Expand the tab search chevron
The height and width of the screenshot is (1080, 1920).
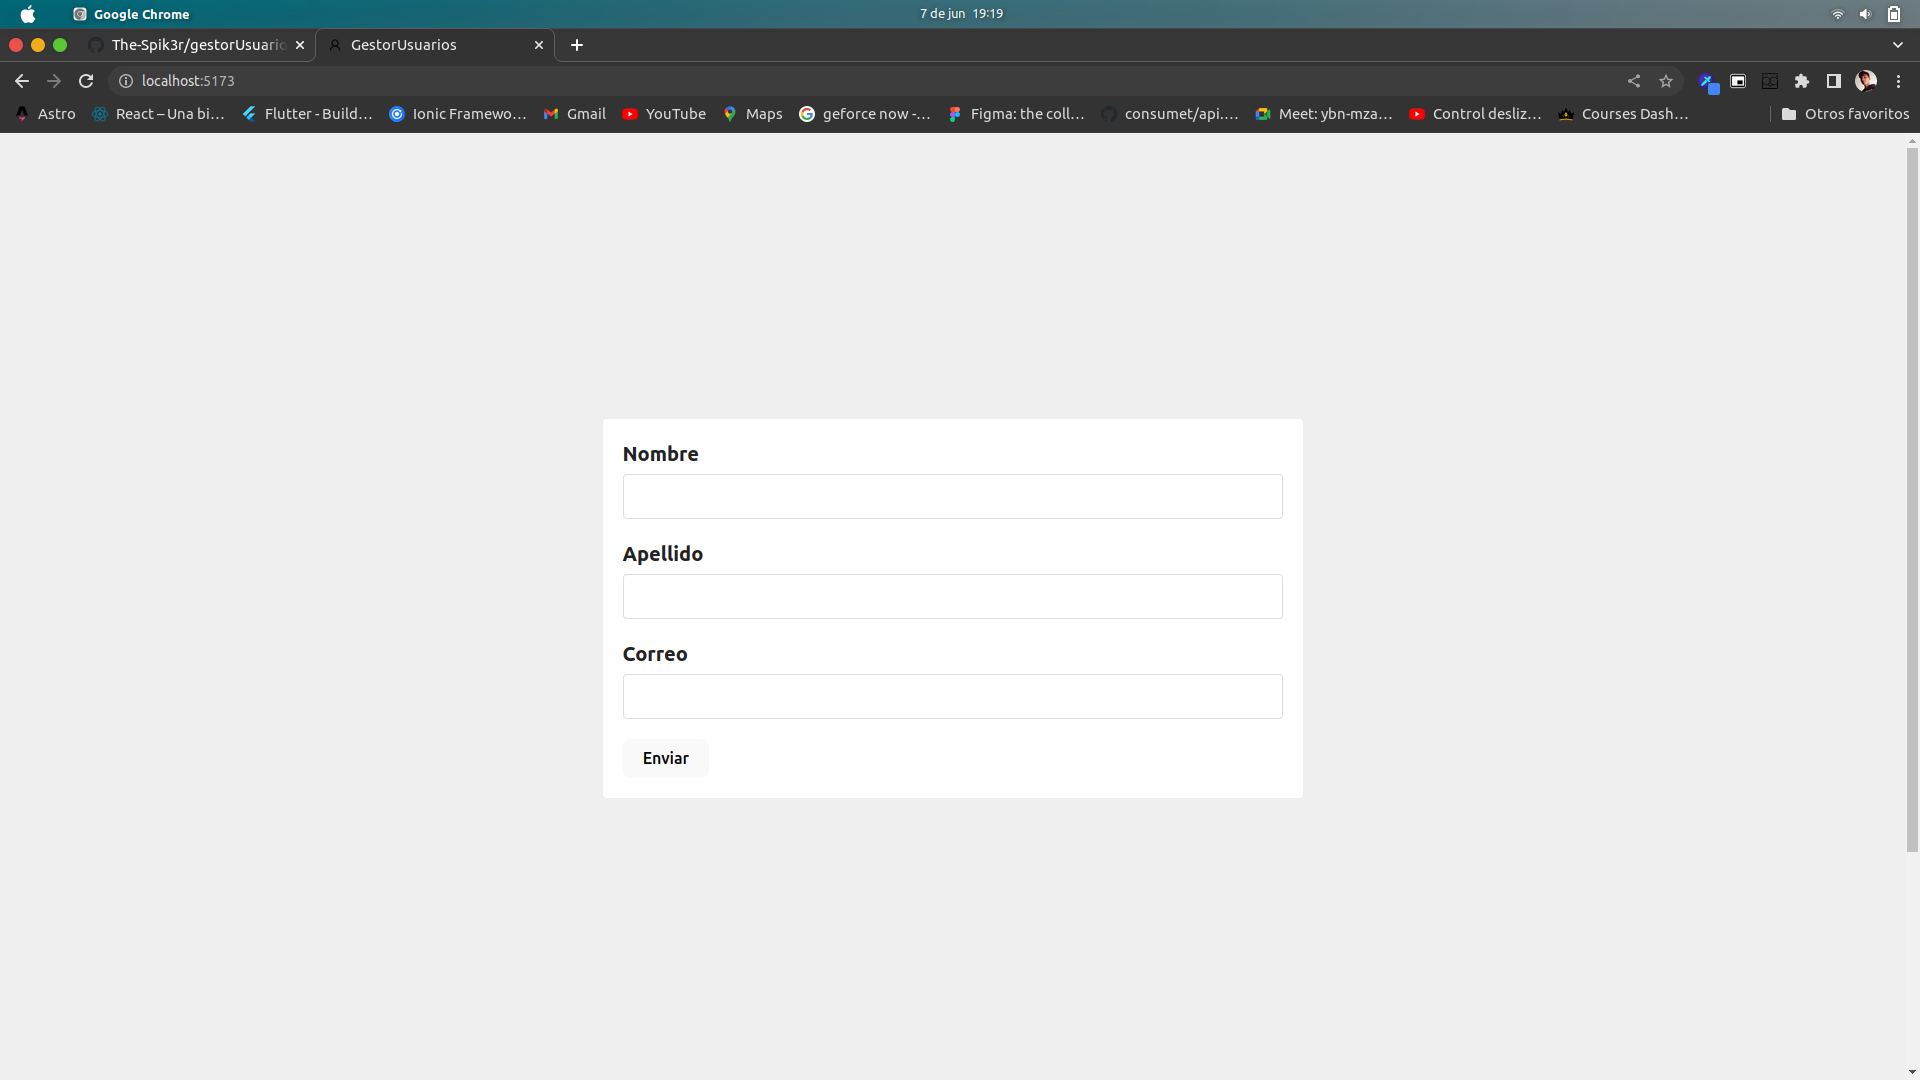coord(1898,45)
